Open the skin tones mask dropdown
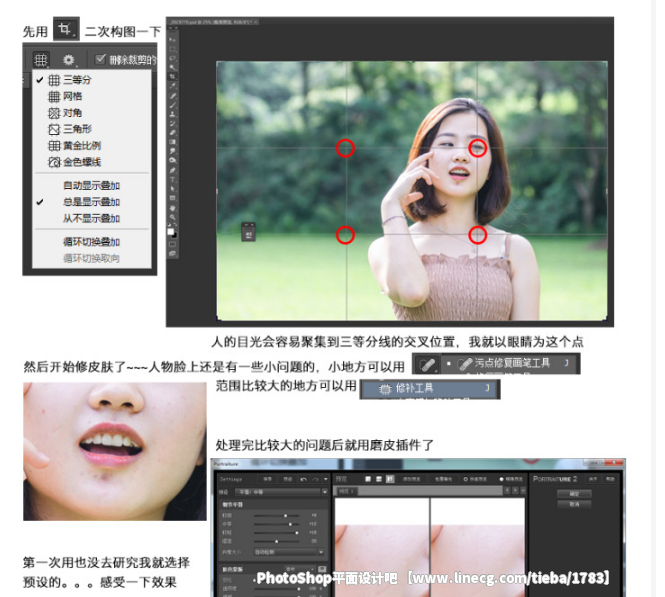 (299, 569)
